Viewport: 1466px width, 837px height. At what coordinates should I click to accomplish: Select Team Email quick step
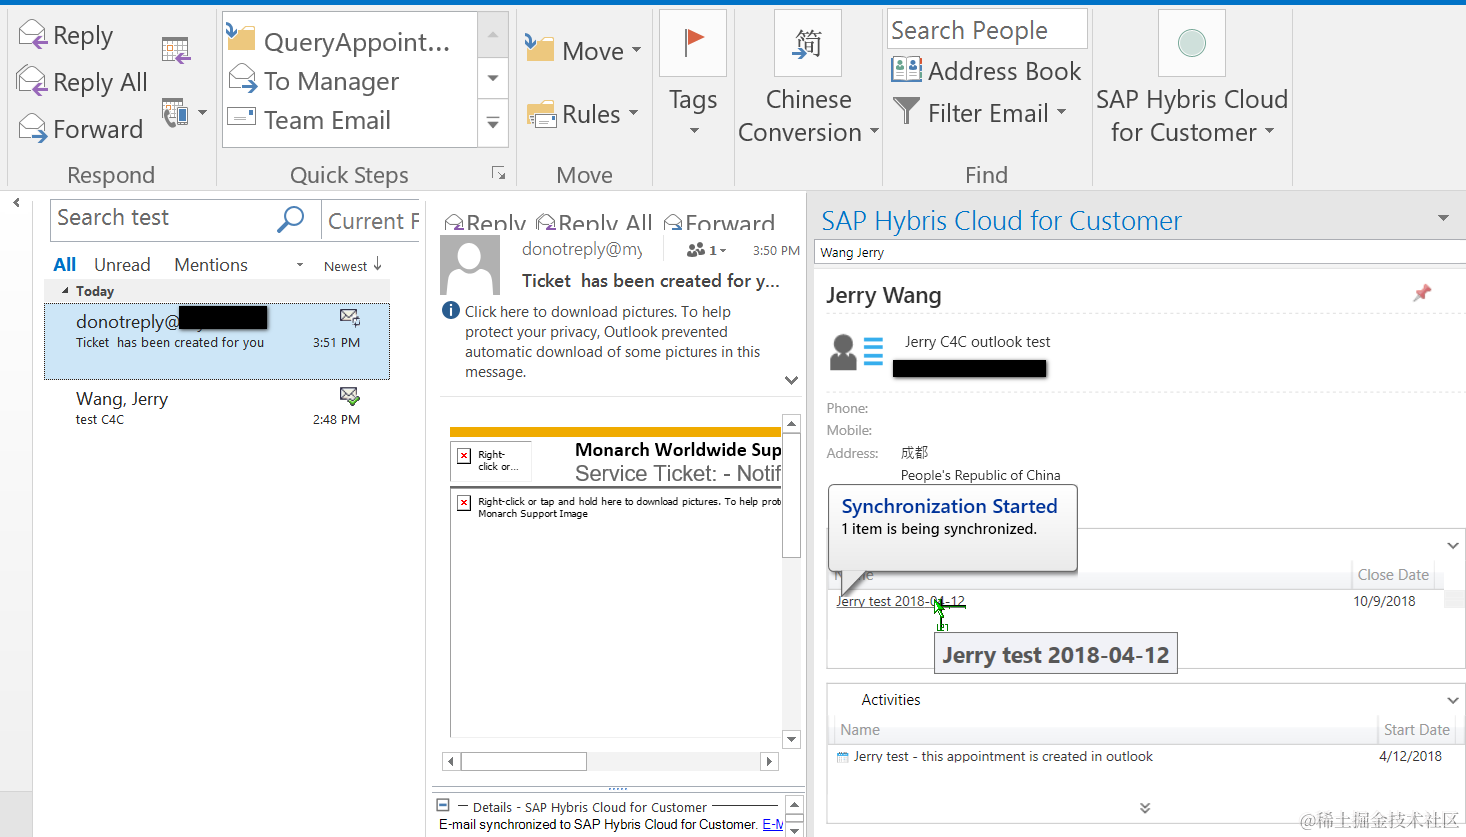[x=309, y=120]
